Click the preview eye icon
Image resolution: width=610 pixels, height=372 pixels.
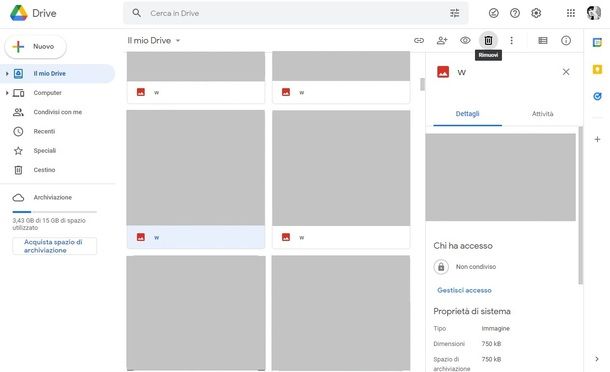tap(465, 40)
